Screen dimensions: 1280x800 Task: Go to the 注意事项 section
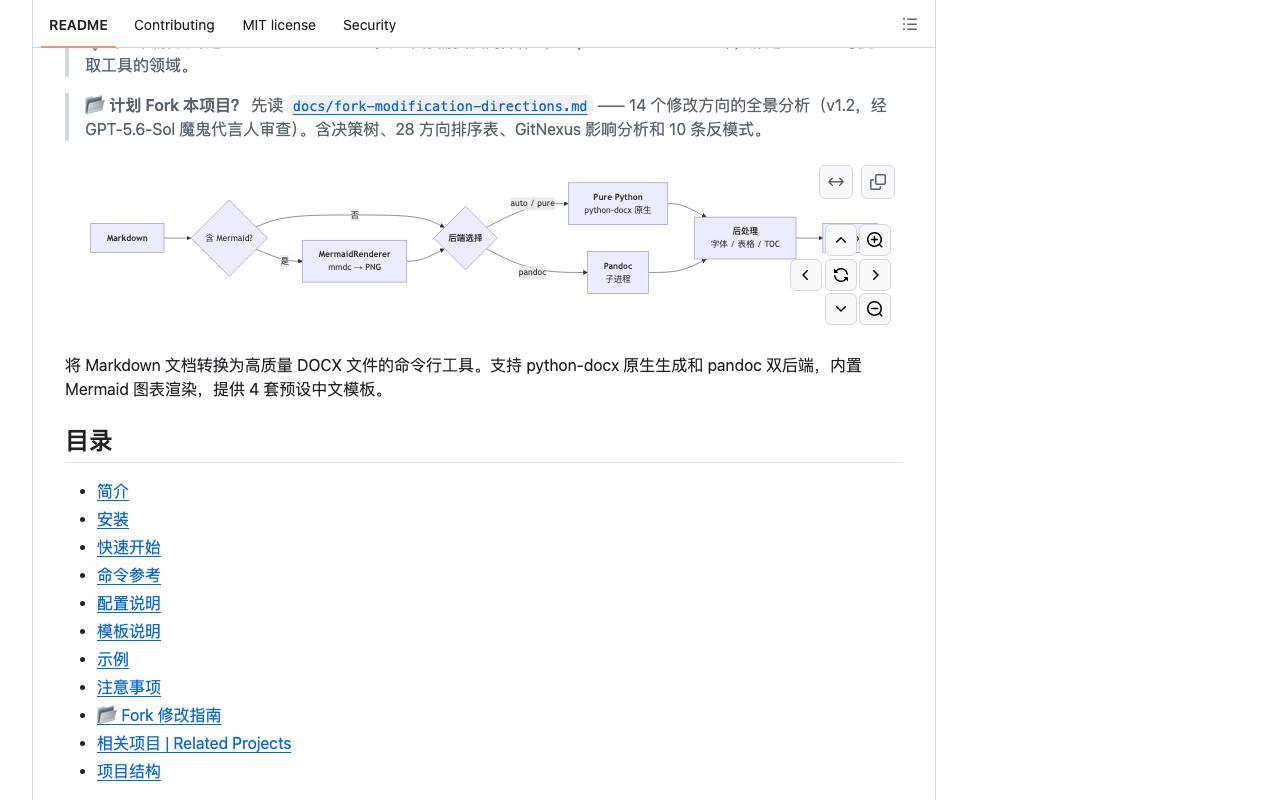129,687
